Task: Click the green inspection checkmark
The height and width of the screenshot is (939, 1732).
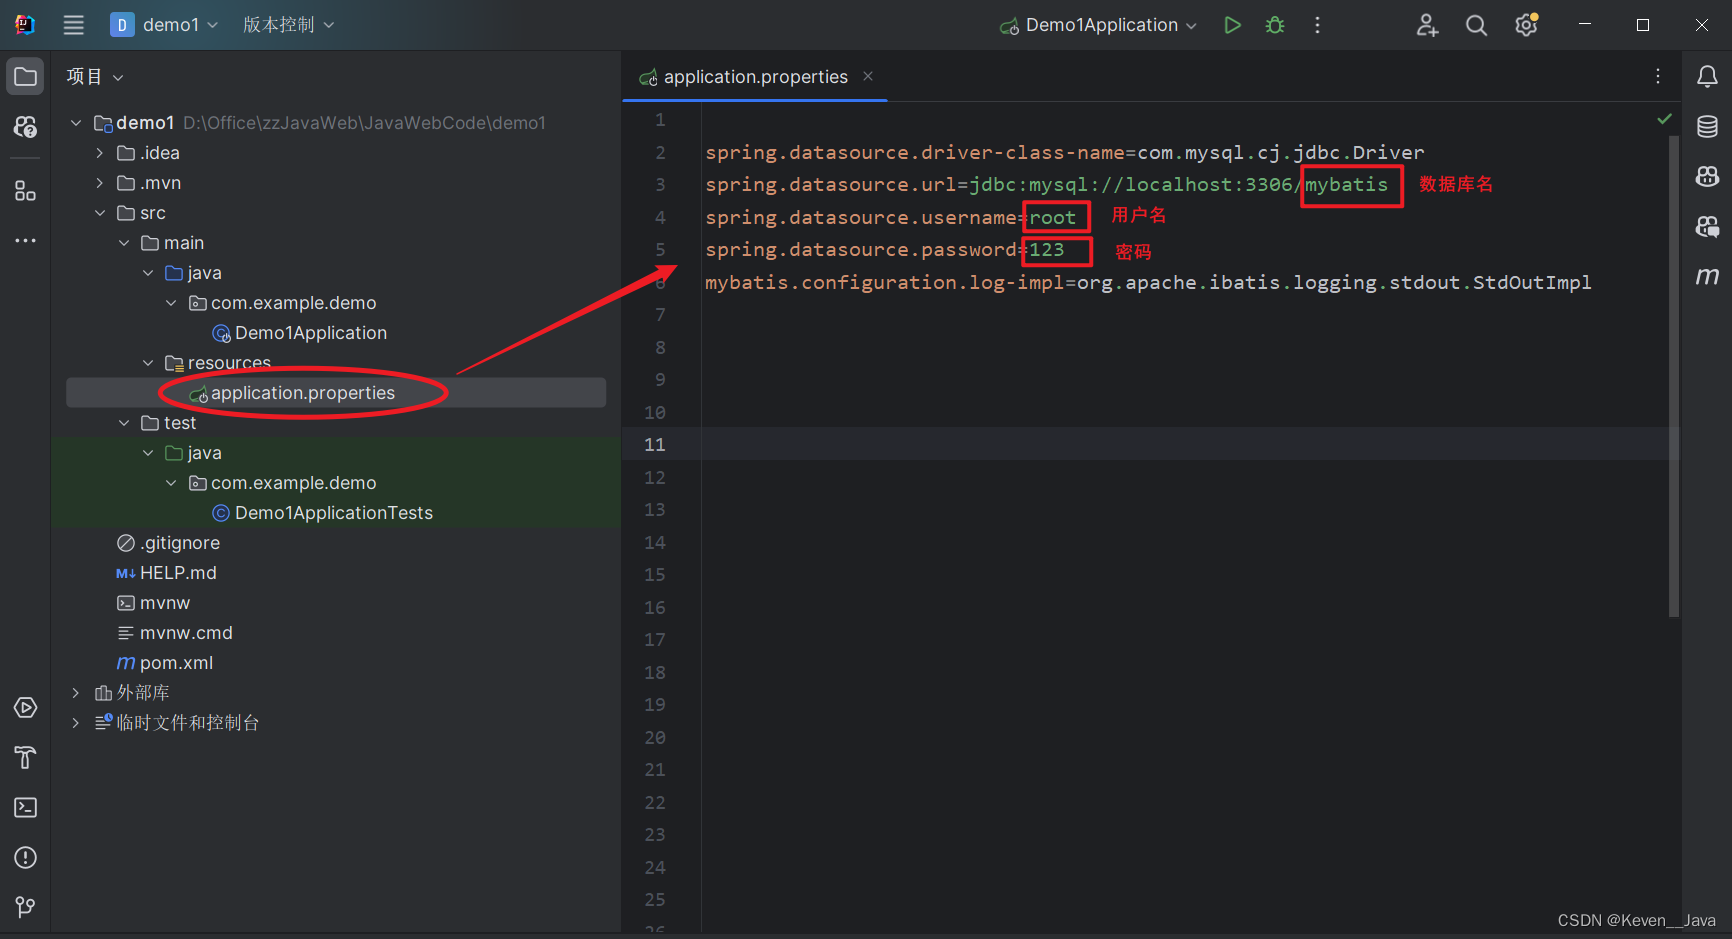Action: point(1664,119)
